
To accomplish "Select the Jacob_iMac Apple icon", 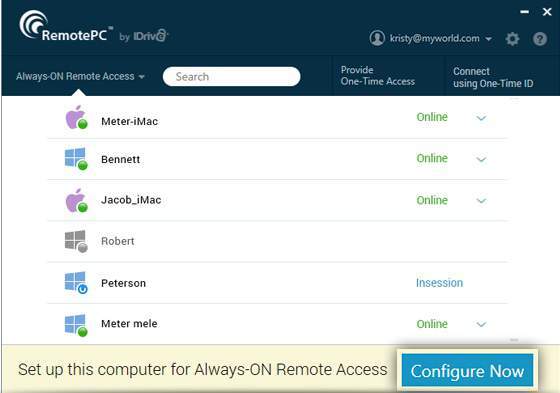I will coord(76,200).
